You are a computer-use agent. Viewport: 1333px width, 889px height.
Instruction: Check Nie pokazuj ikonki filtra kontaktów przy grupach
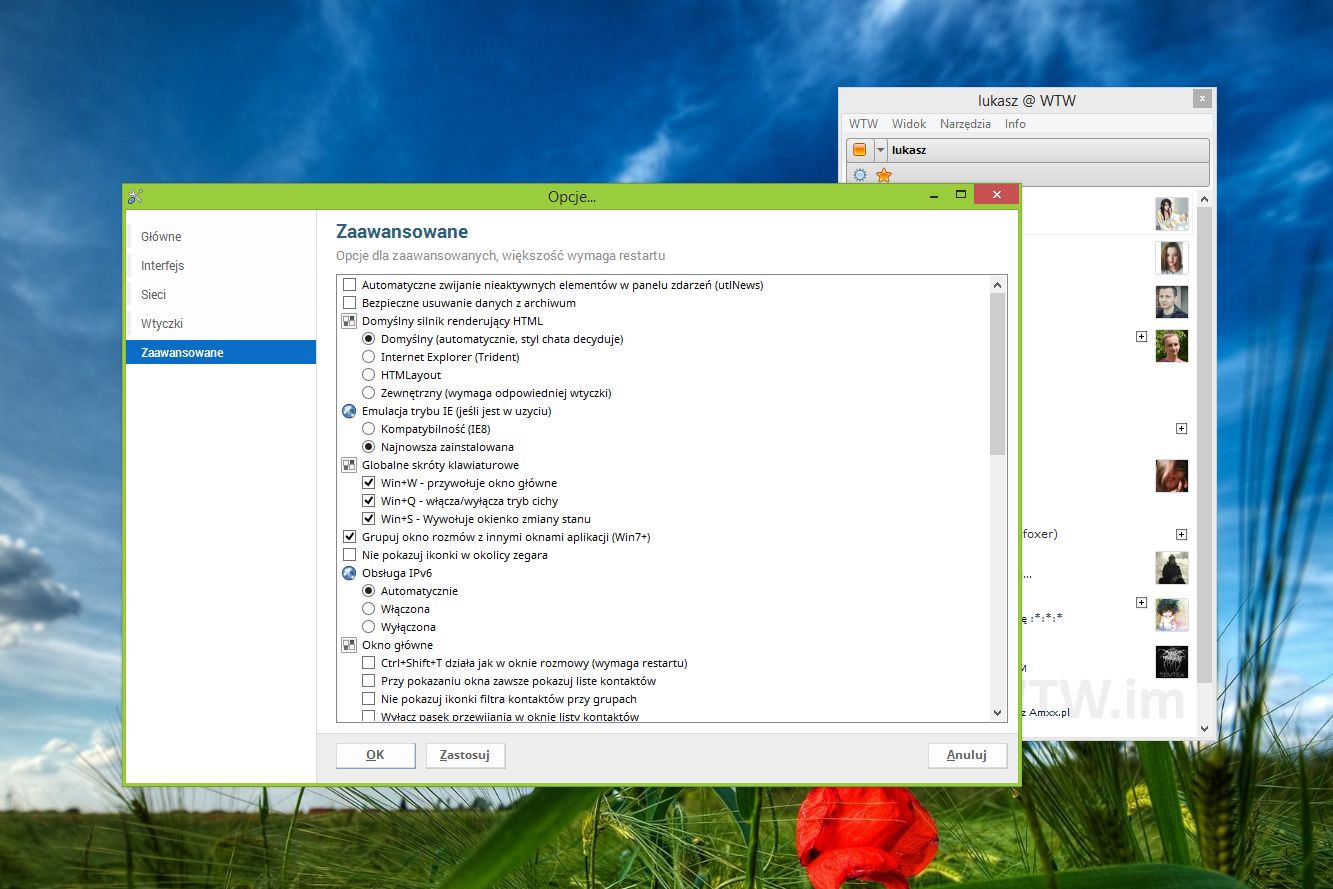click(368, 699)
